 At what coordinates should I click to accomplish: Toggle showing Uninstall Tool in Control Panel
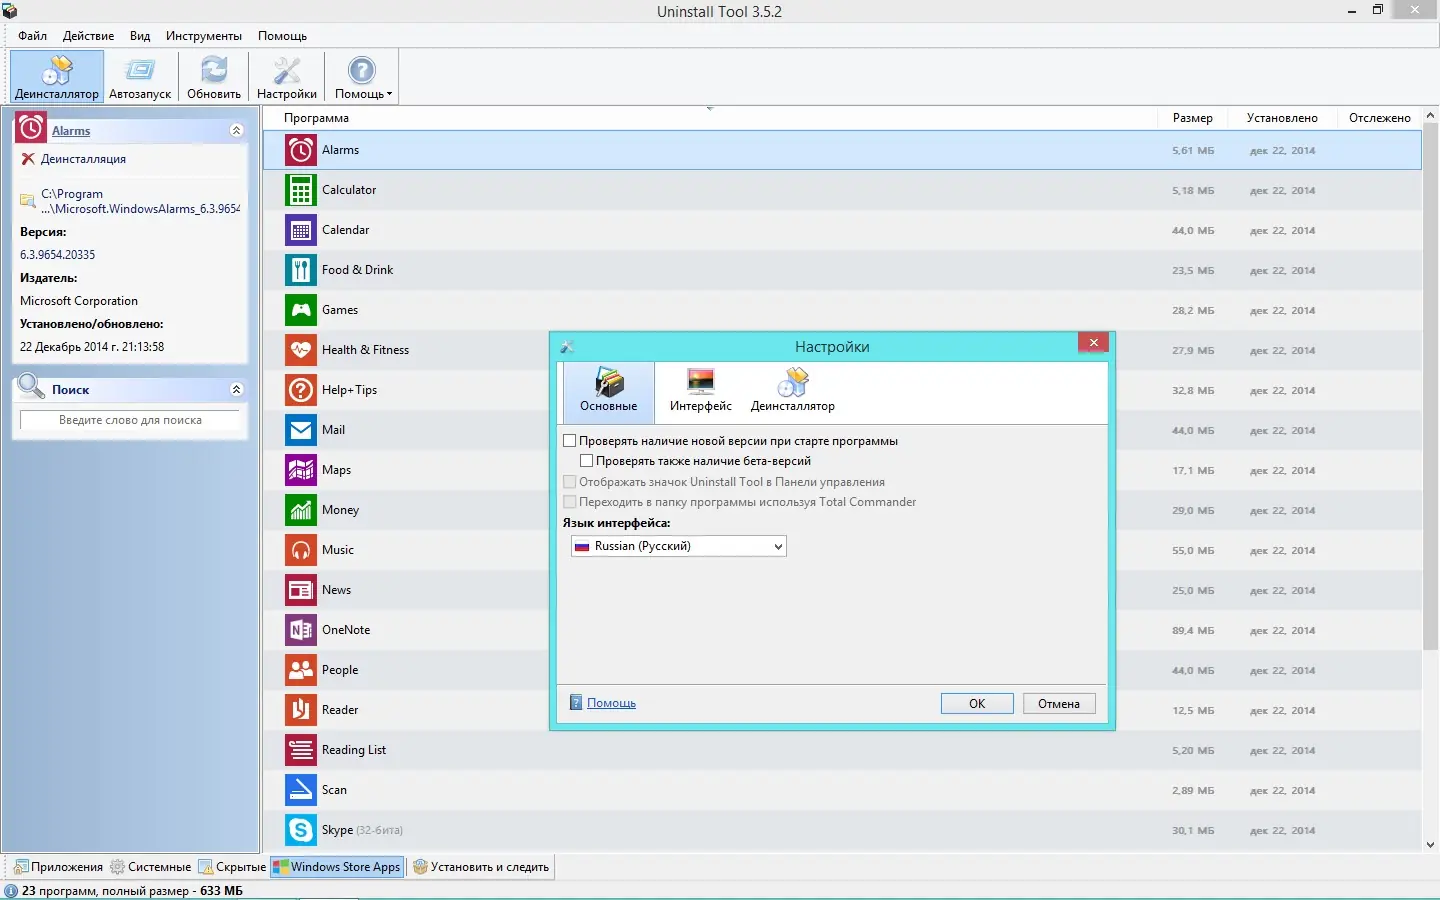coord(570,481)
